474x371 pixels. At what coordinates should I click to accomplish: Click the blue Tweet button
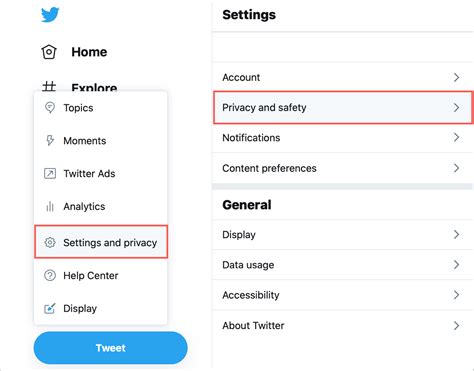tap(111, 348)
